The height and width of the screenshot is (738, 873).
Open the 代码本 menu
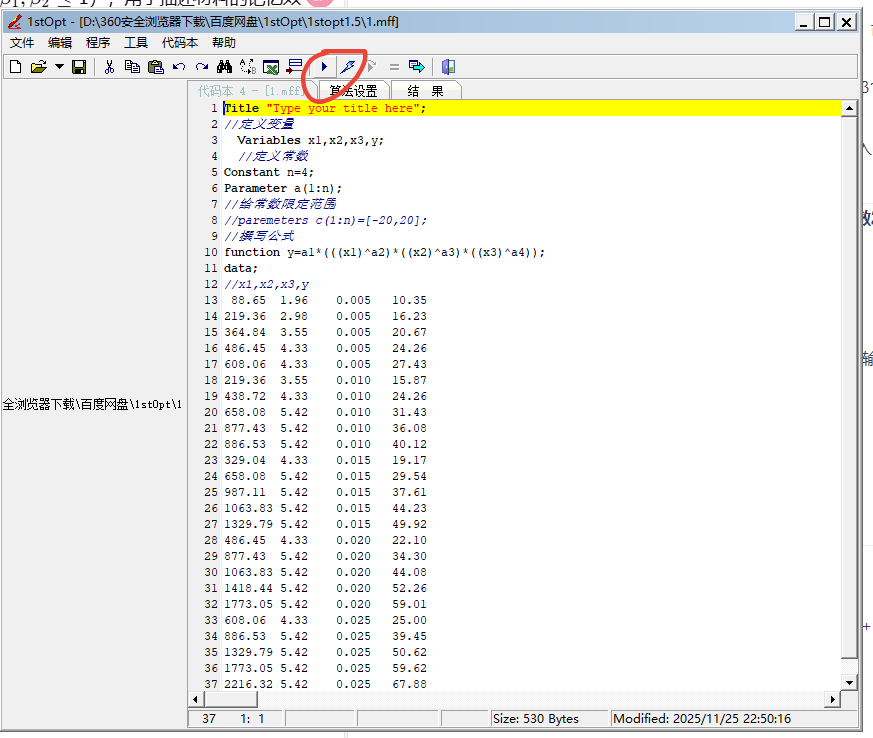click(x=179, y=43)
